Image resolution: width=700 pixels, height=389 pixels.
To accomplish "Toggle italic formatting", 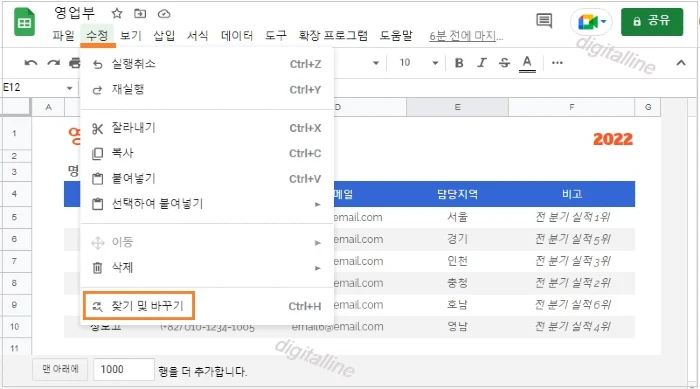I will coord(481,63).
